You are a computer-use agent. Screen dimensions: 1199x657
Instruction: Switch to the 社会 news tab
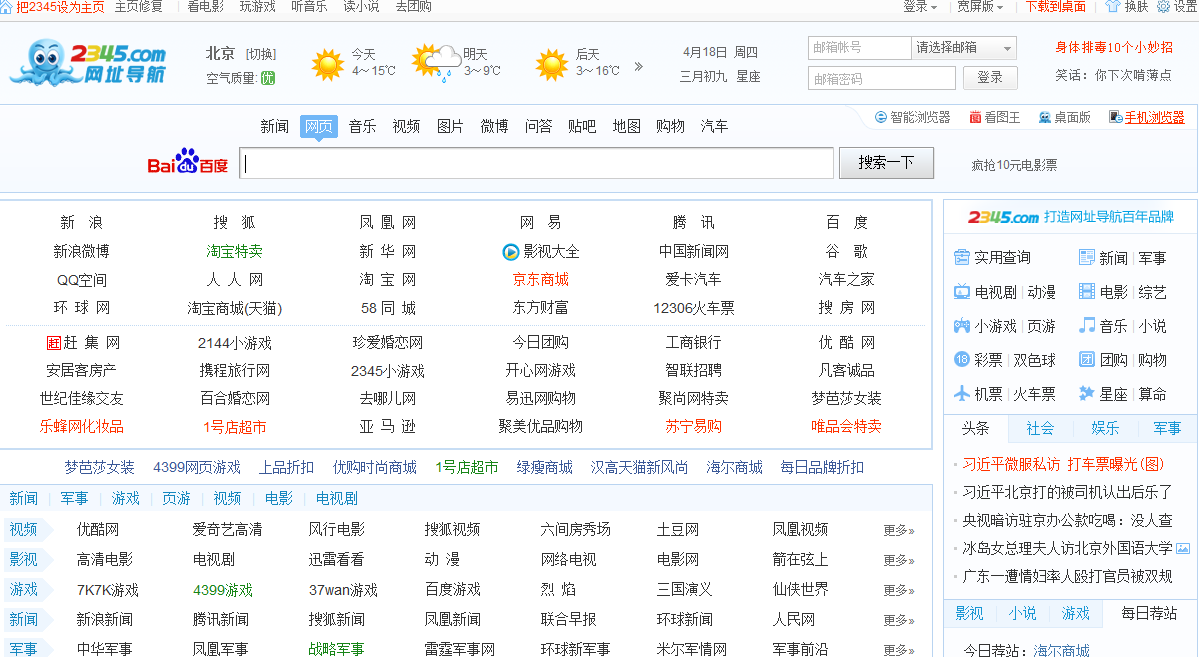(x=1040, y=428)
